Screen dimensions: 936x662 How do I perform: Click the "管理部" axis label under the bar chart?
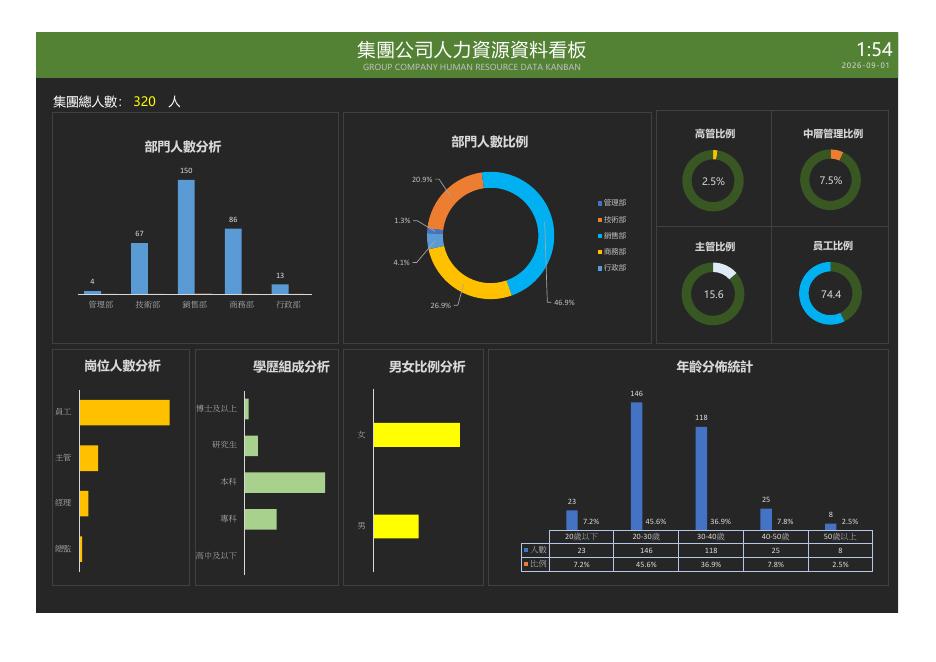tap(101, 304)
